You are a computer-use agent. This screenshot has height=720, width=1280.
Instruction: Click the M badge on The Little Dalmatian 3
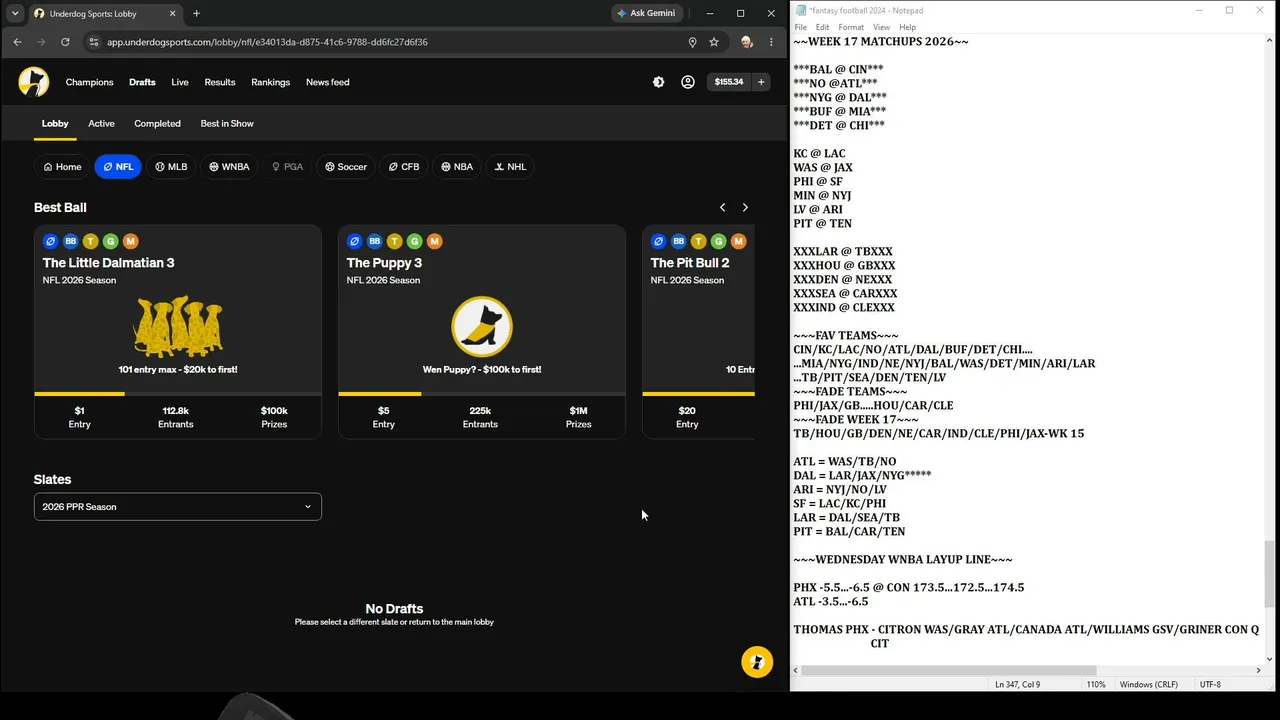point(131,241)
